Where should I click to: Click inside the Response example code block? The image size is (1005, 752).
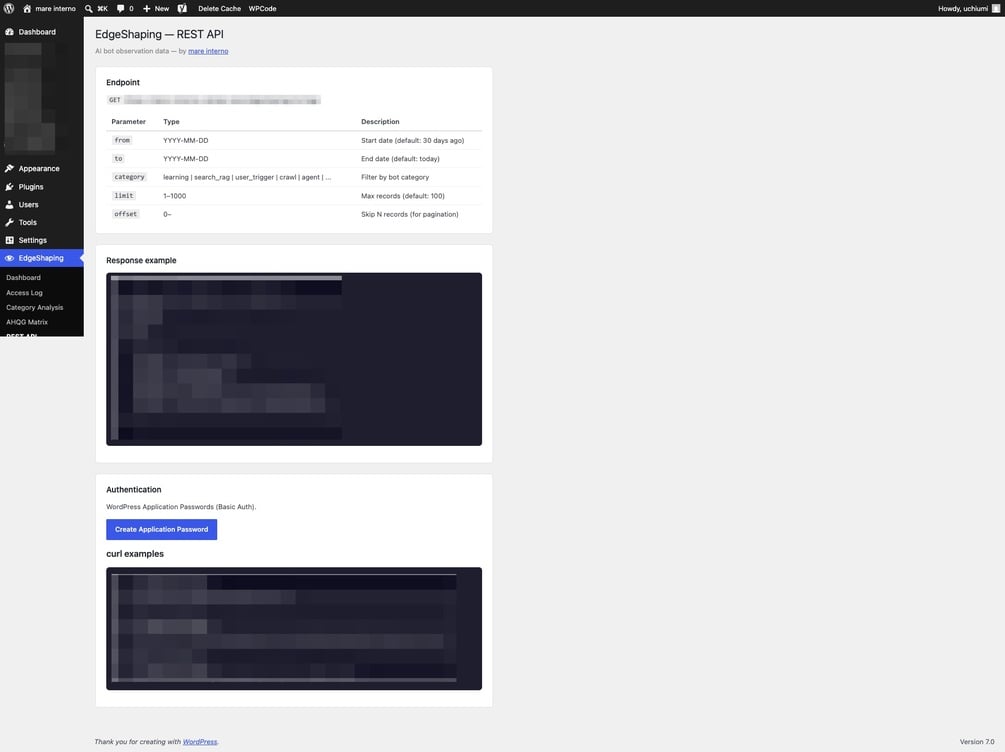click(x=294, y=359)
